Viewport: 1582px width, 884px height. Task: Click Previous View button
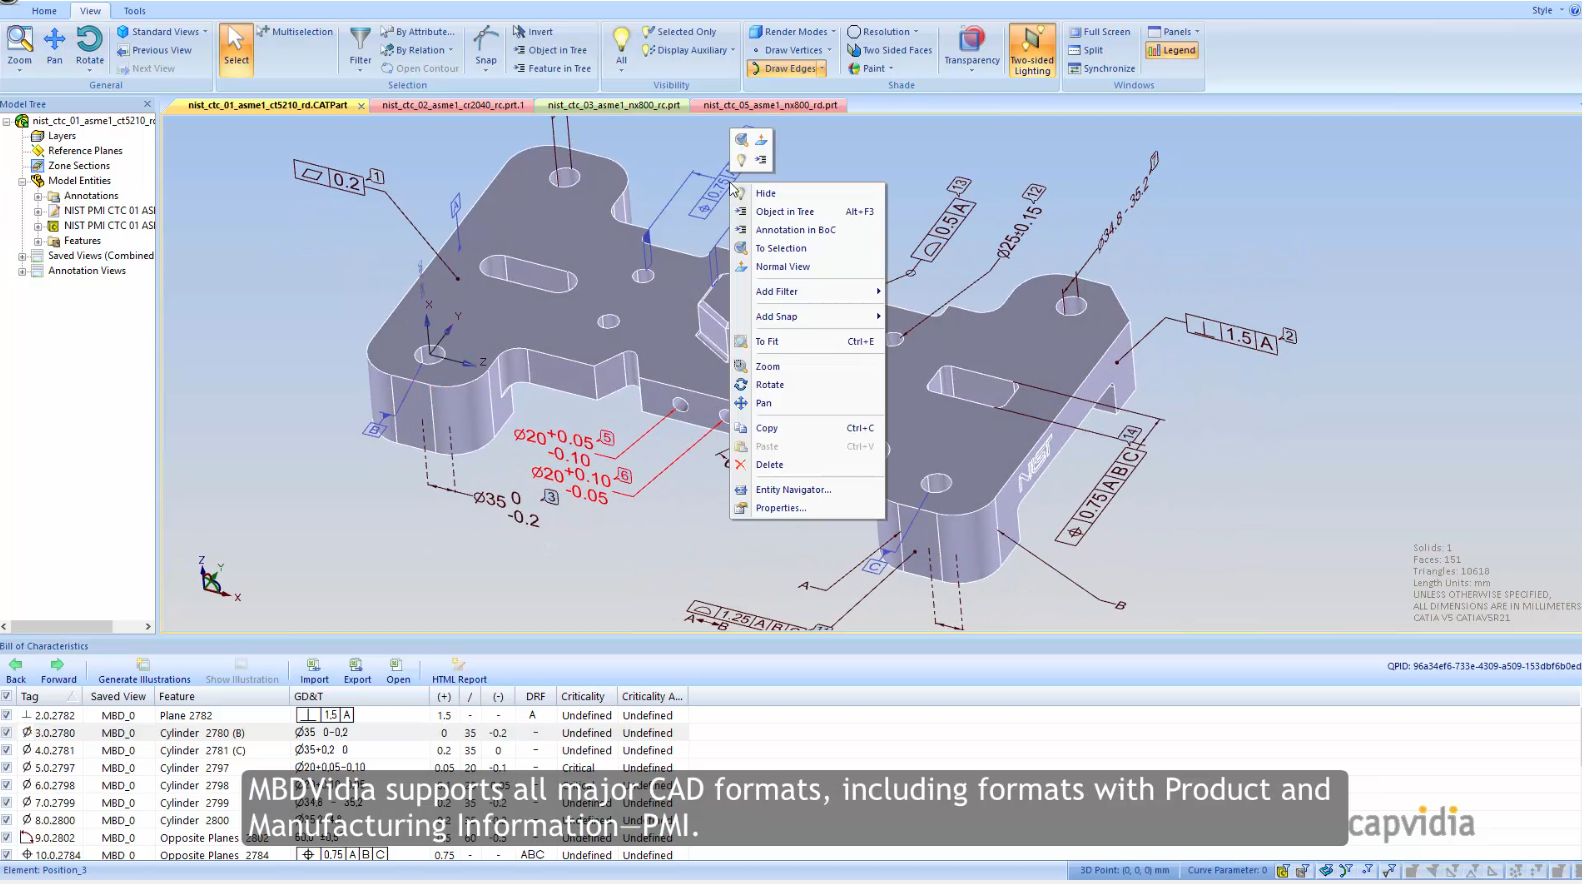(154, 50)
